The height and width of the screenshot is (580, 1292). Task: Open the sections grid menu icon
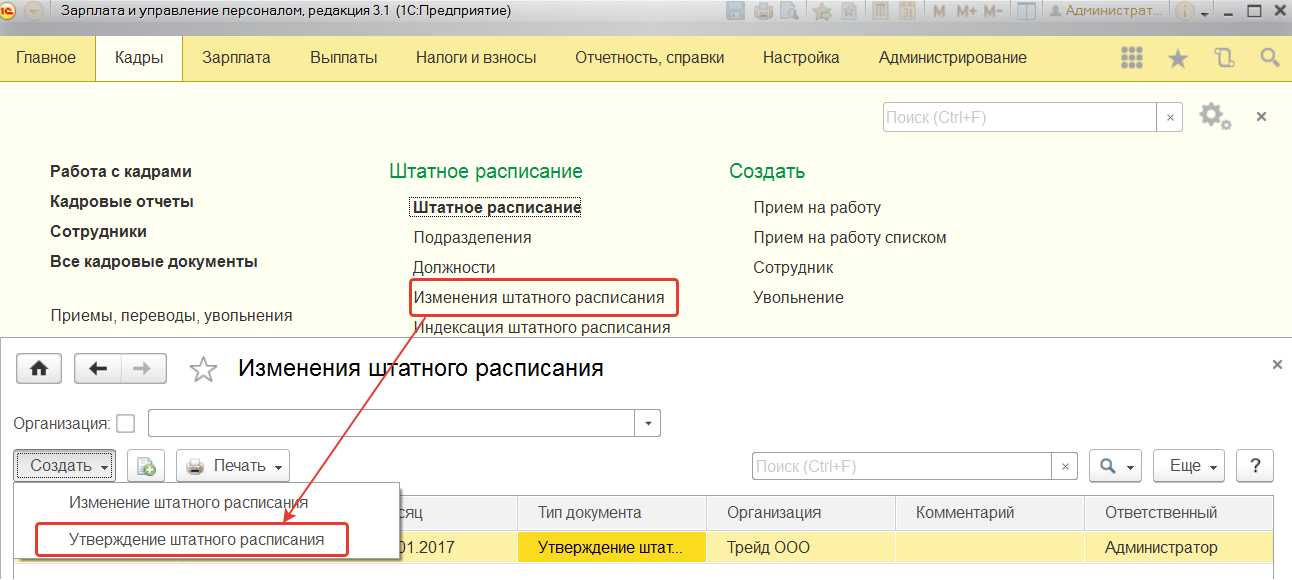pyautogui.click(x=1133, y=58)
